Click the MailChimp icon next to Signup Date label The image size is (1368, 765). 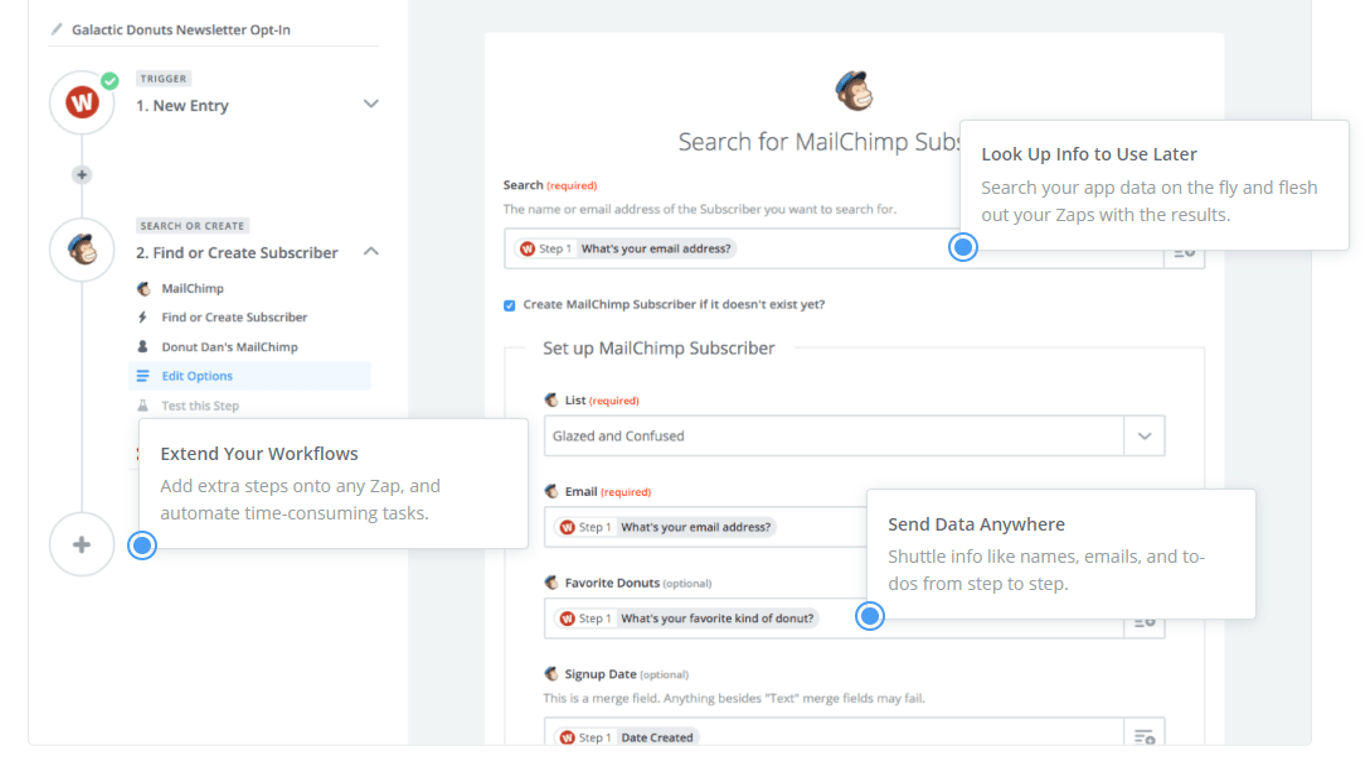click(552, 674)
